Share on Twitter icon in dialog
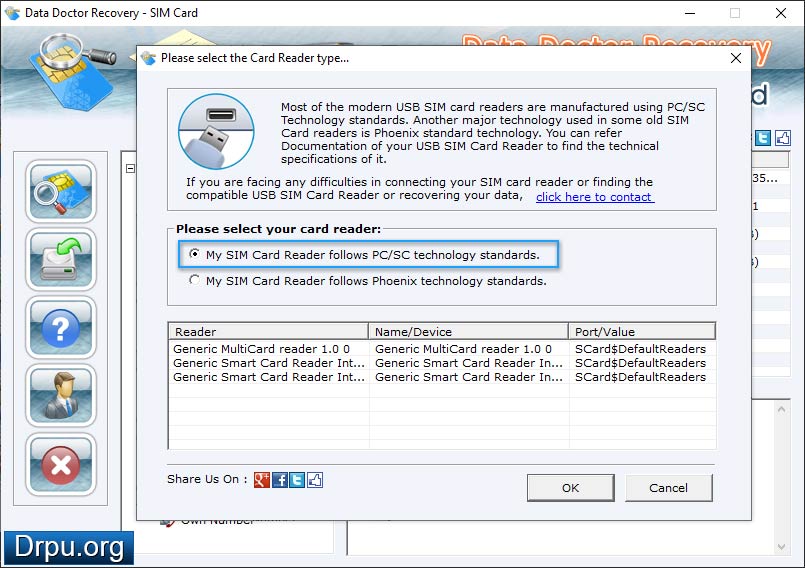Screen dimensions: 805x568 click(297, 480)
